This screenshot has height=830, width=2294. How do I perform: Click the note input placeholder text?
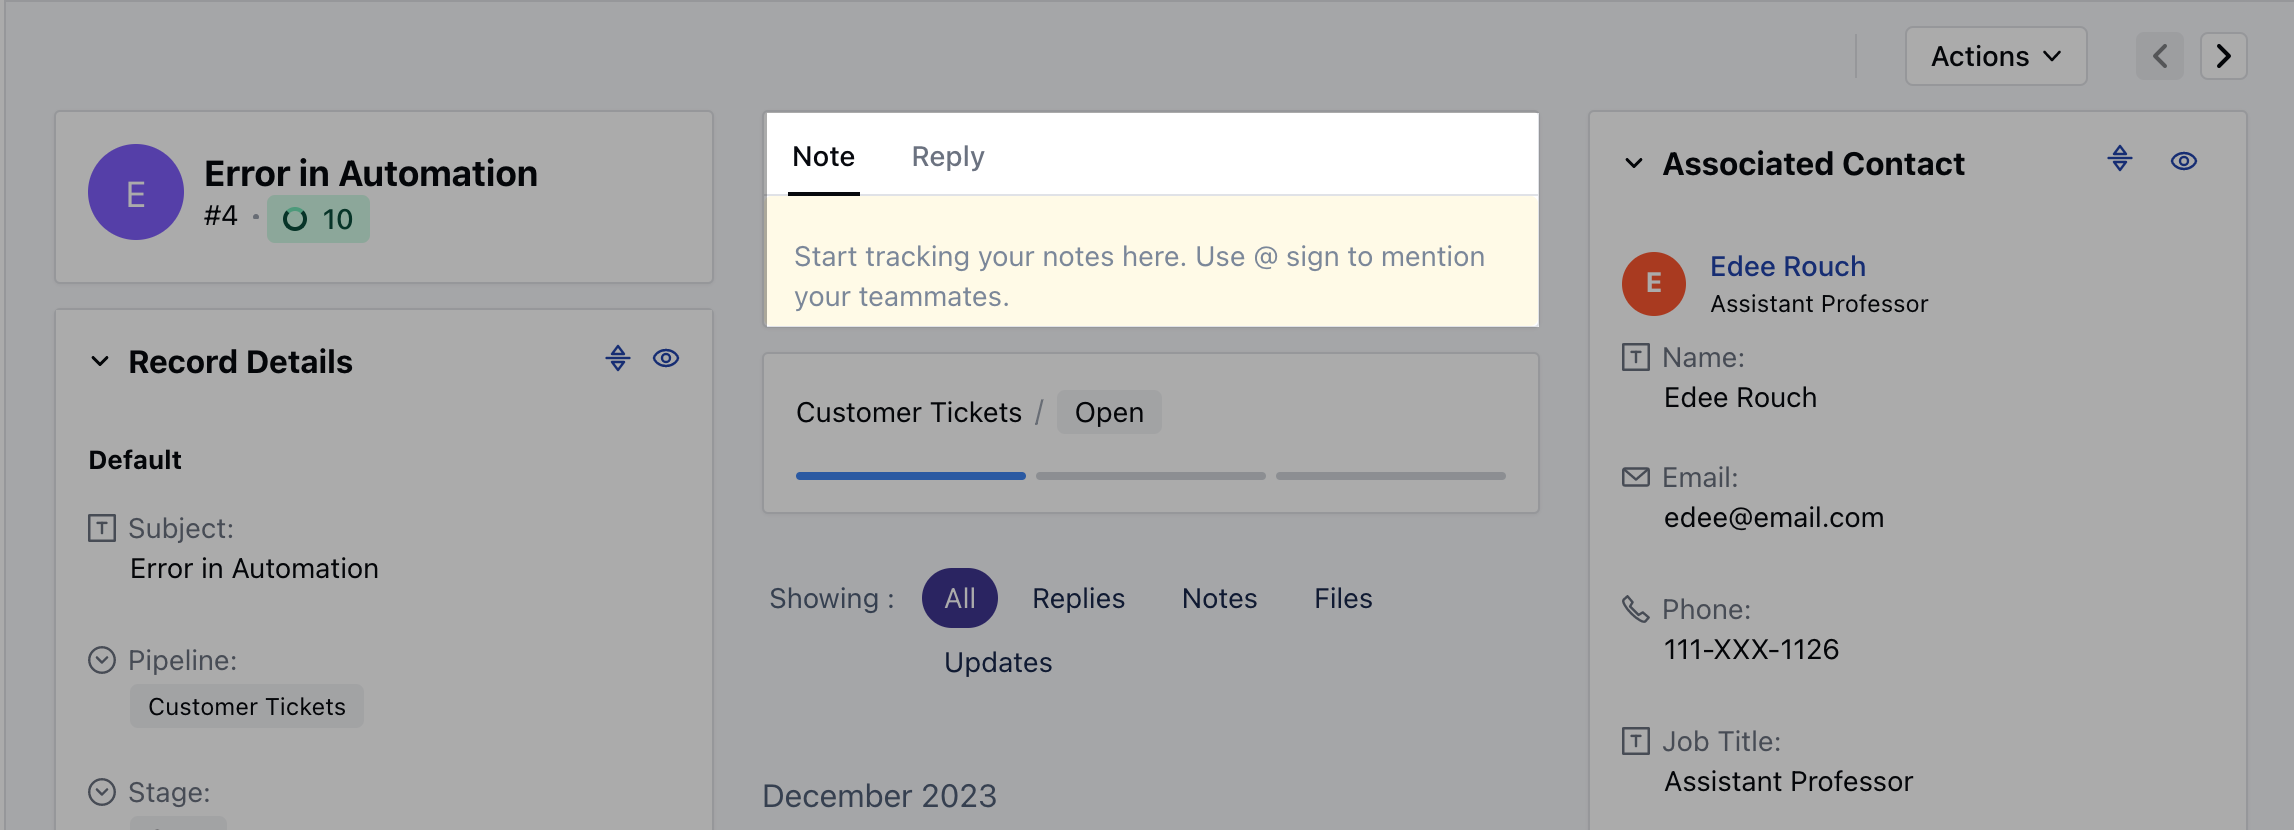[1138, 275]
